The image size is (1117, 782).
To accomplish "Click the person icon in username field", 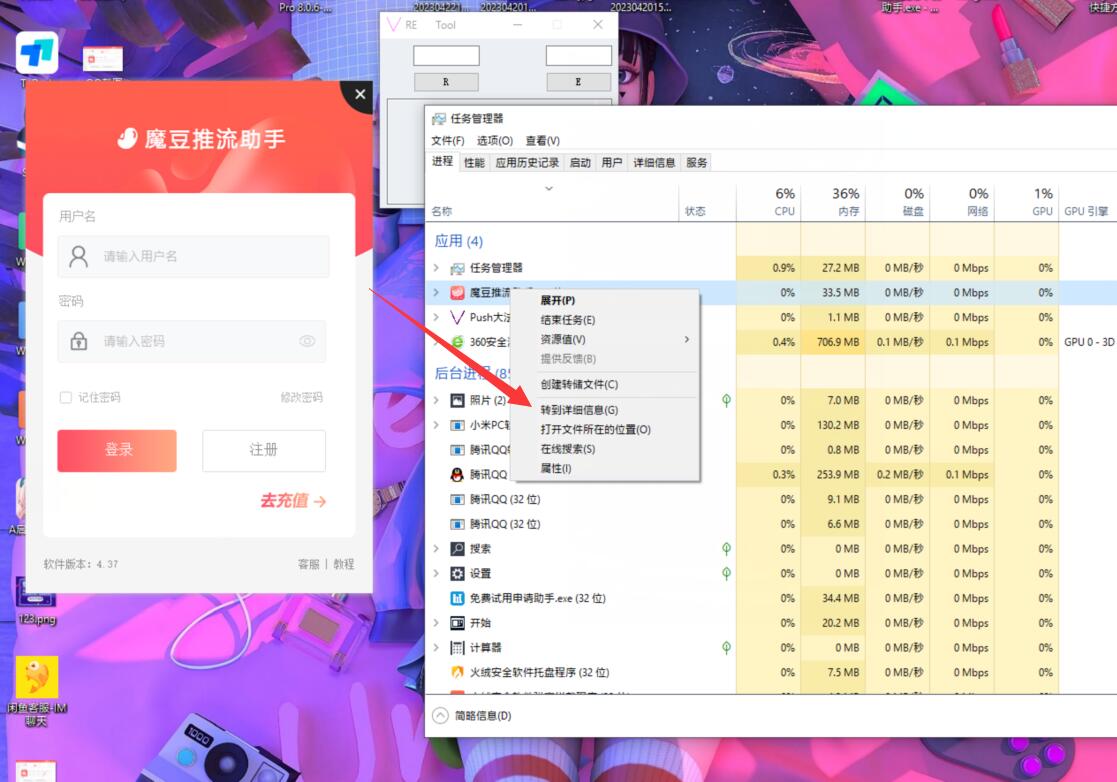I will pyautogui.click(x=79, y=256).
